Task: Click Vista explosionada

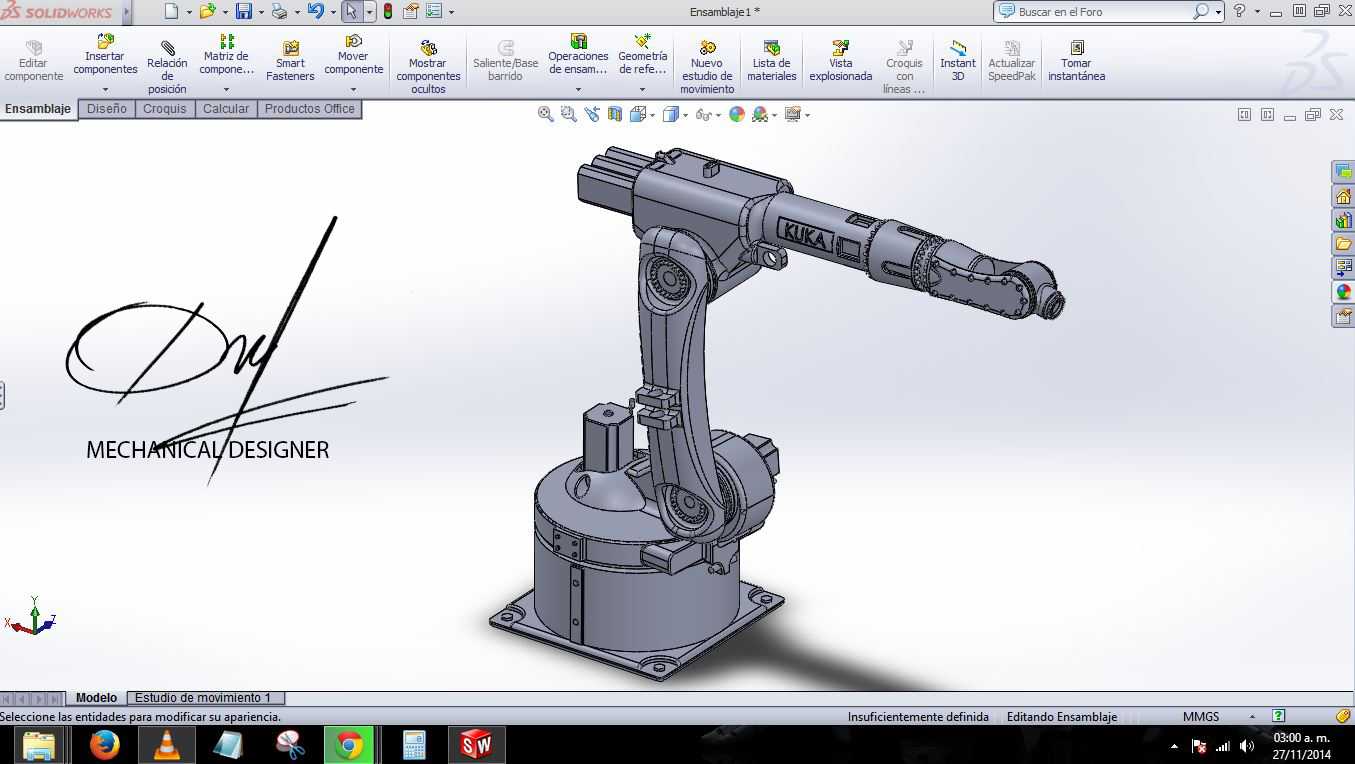Action: pyautogui.click(x=840, y=62)
